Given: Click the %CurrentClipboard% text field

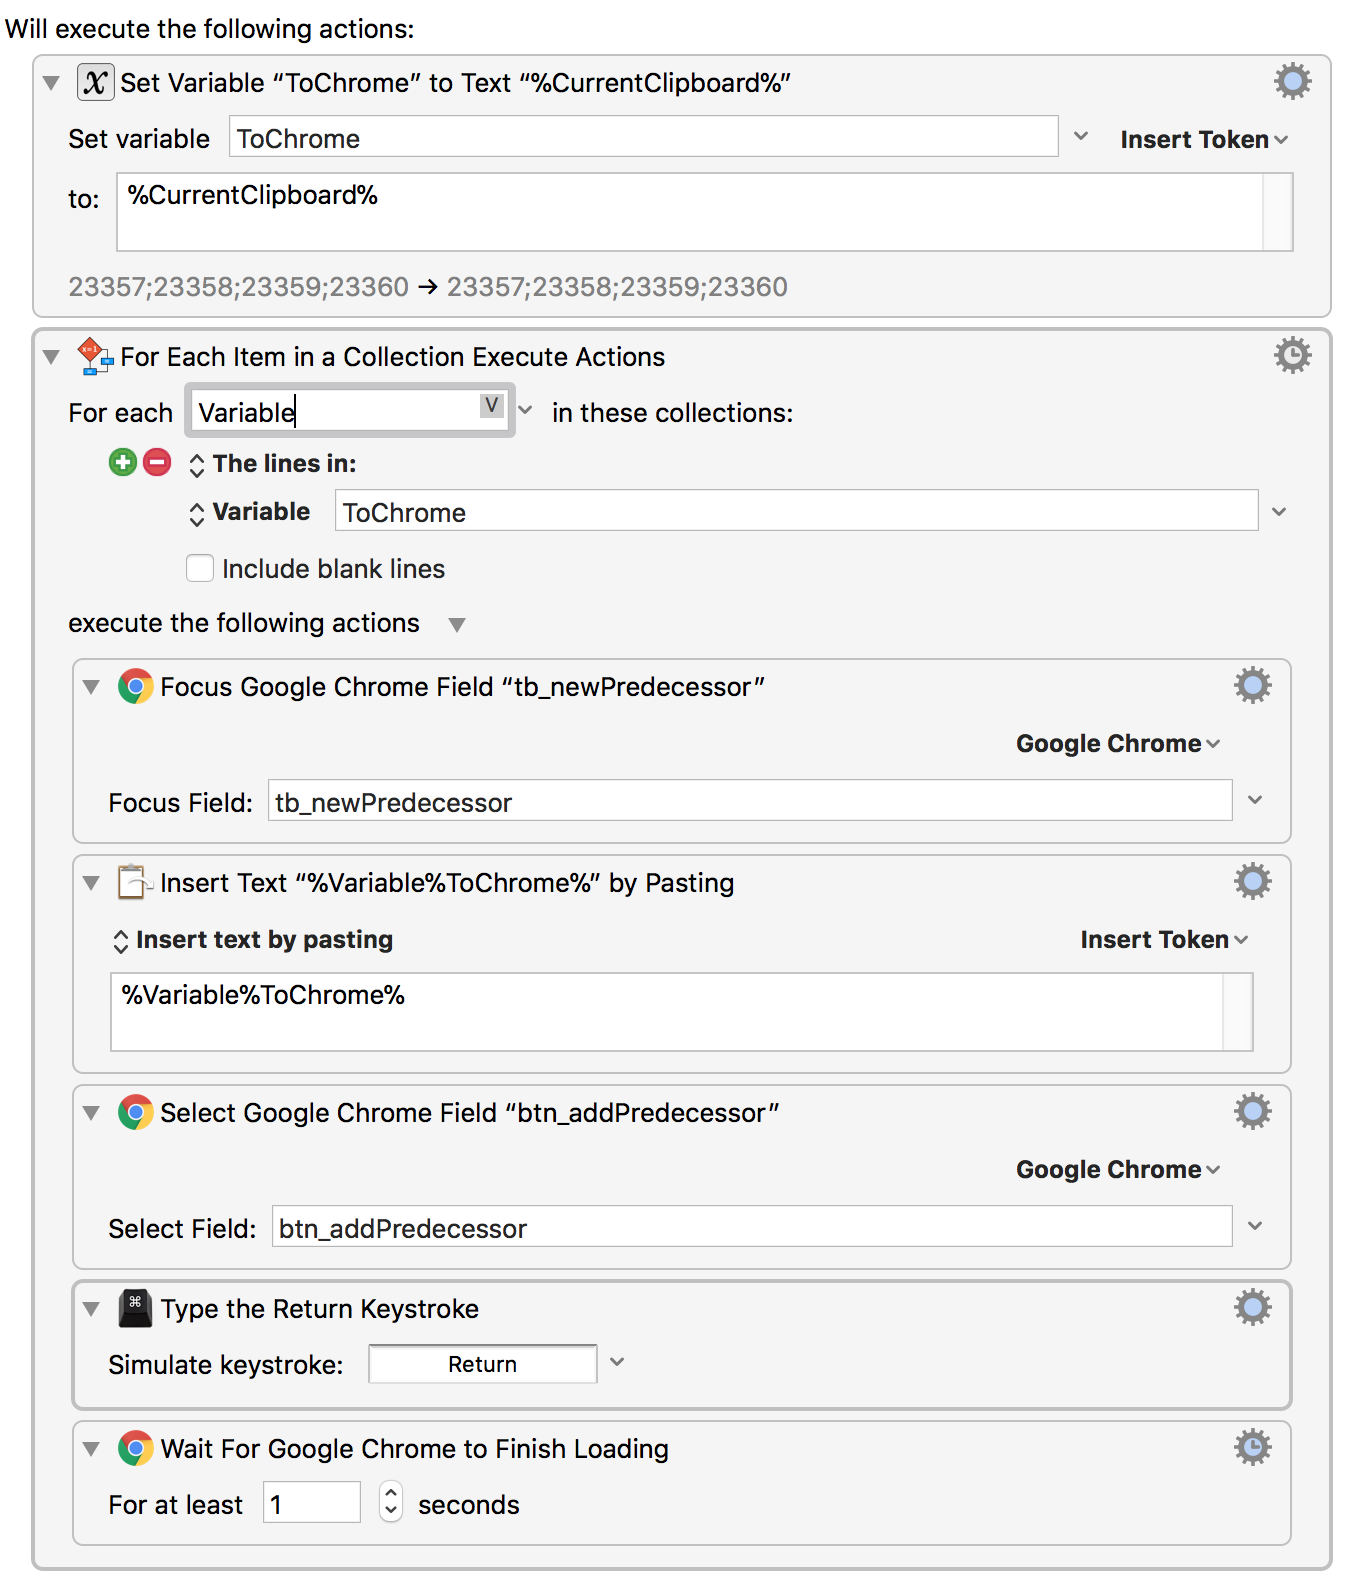Looking at the screenshot, I should 705,211.
